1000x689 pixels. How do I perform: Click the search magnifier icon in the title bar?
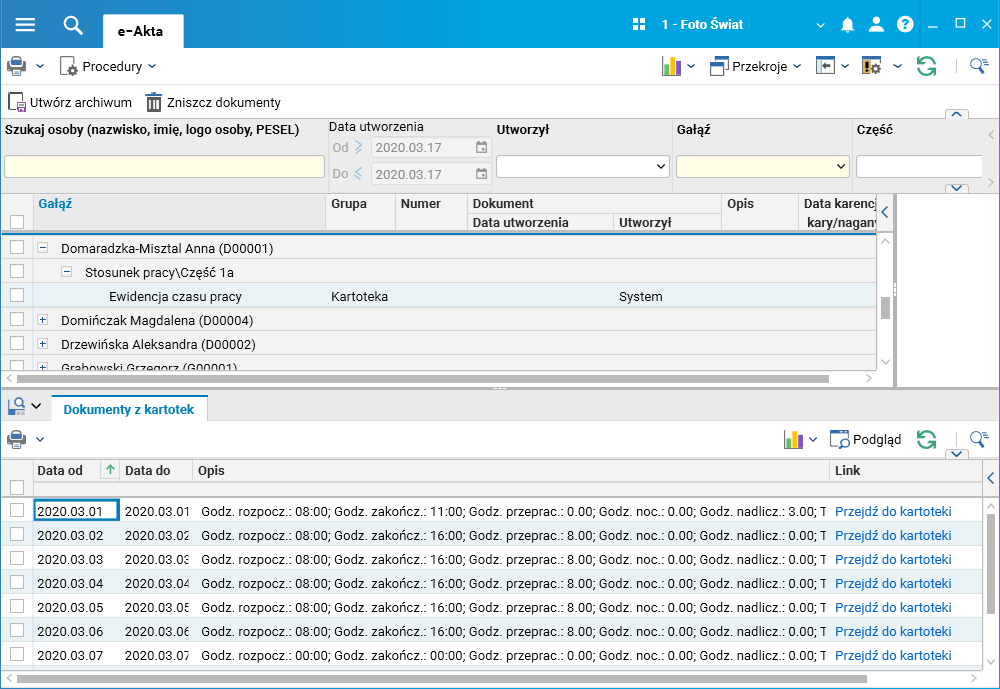72,25
